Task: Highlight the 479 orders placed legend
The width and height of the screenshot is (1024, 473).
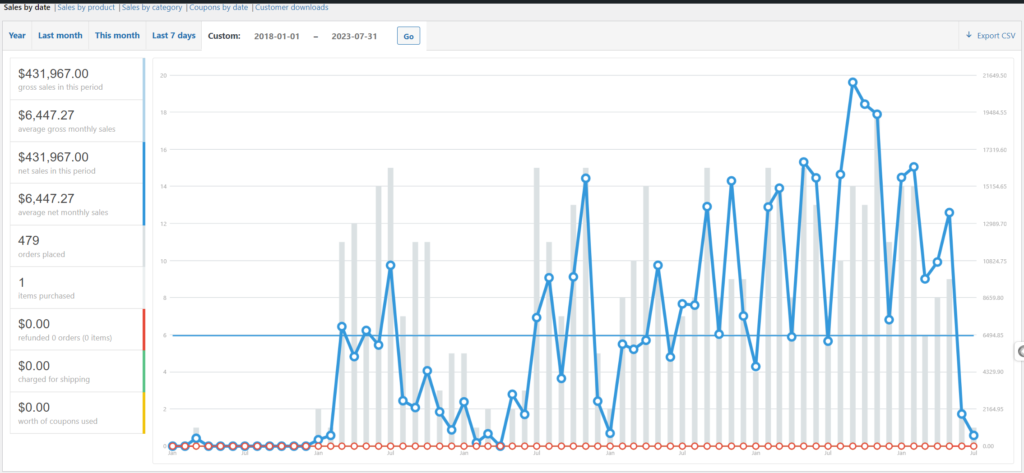Action: (x=78, y=246)
